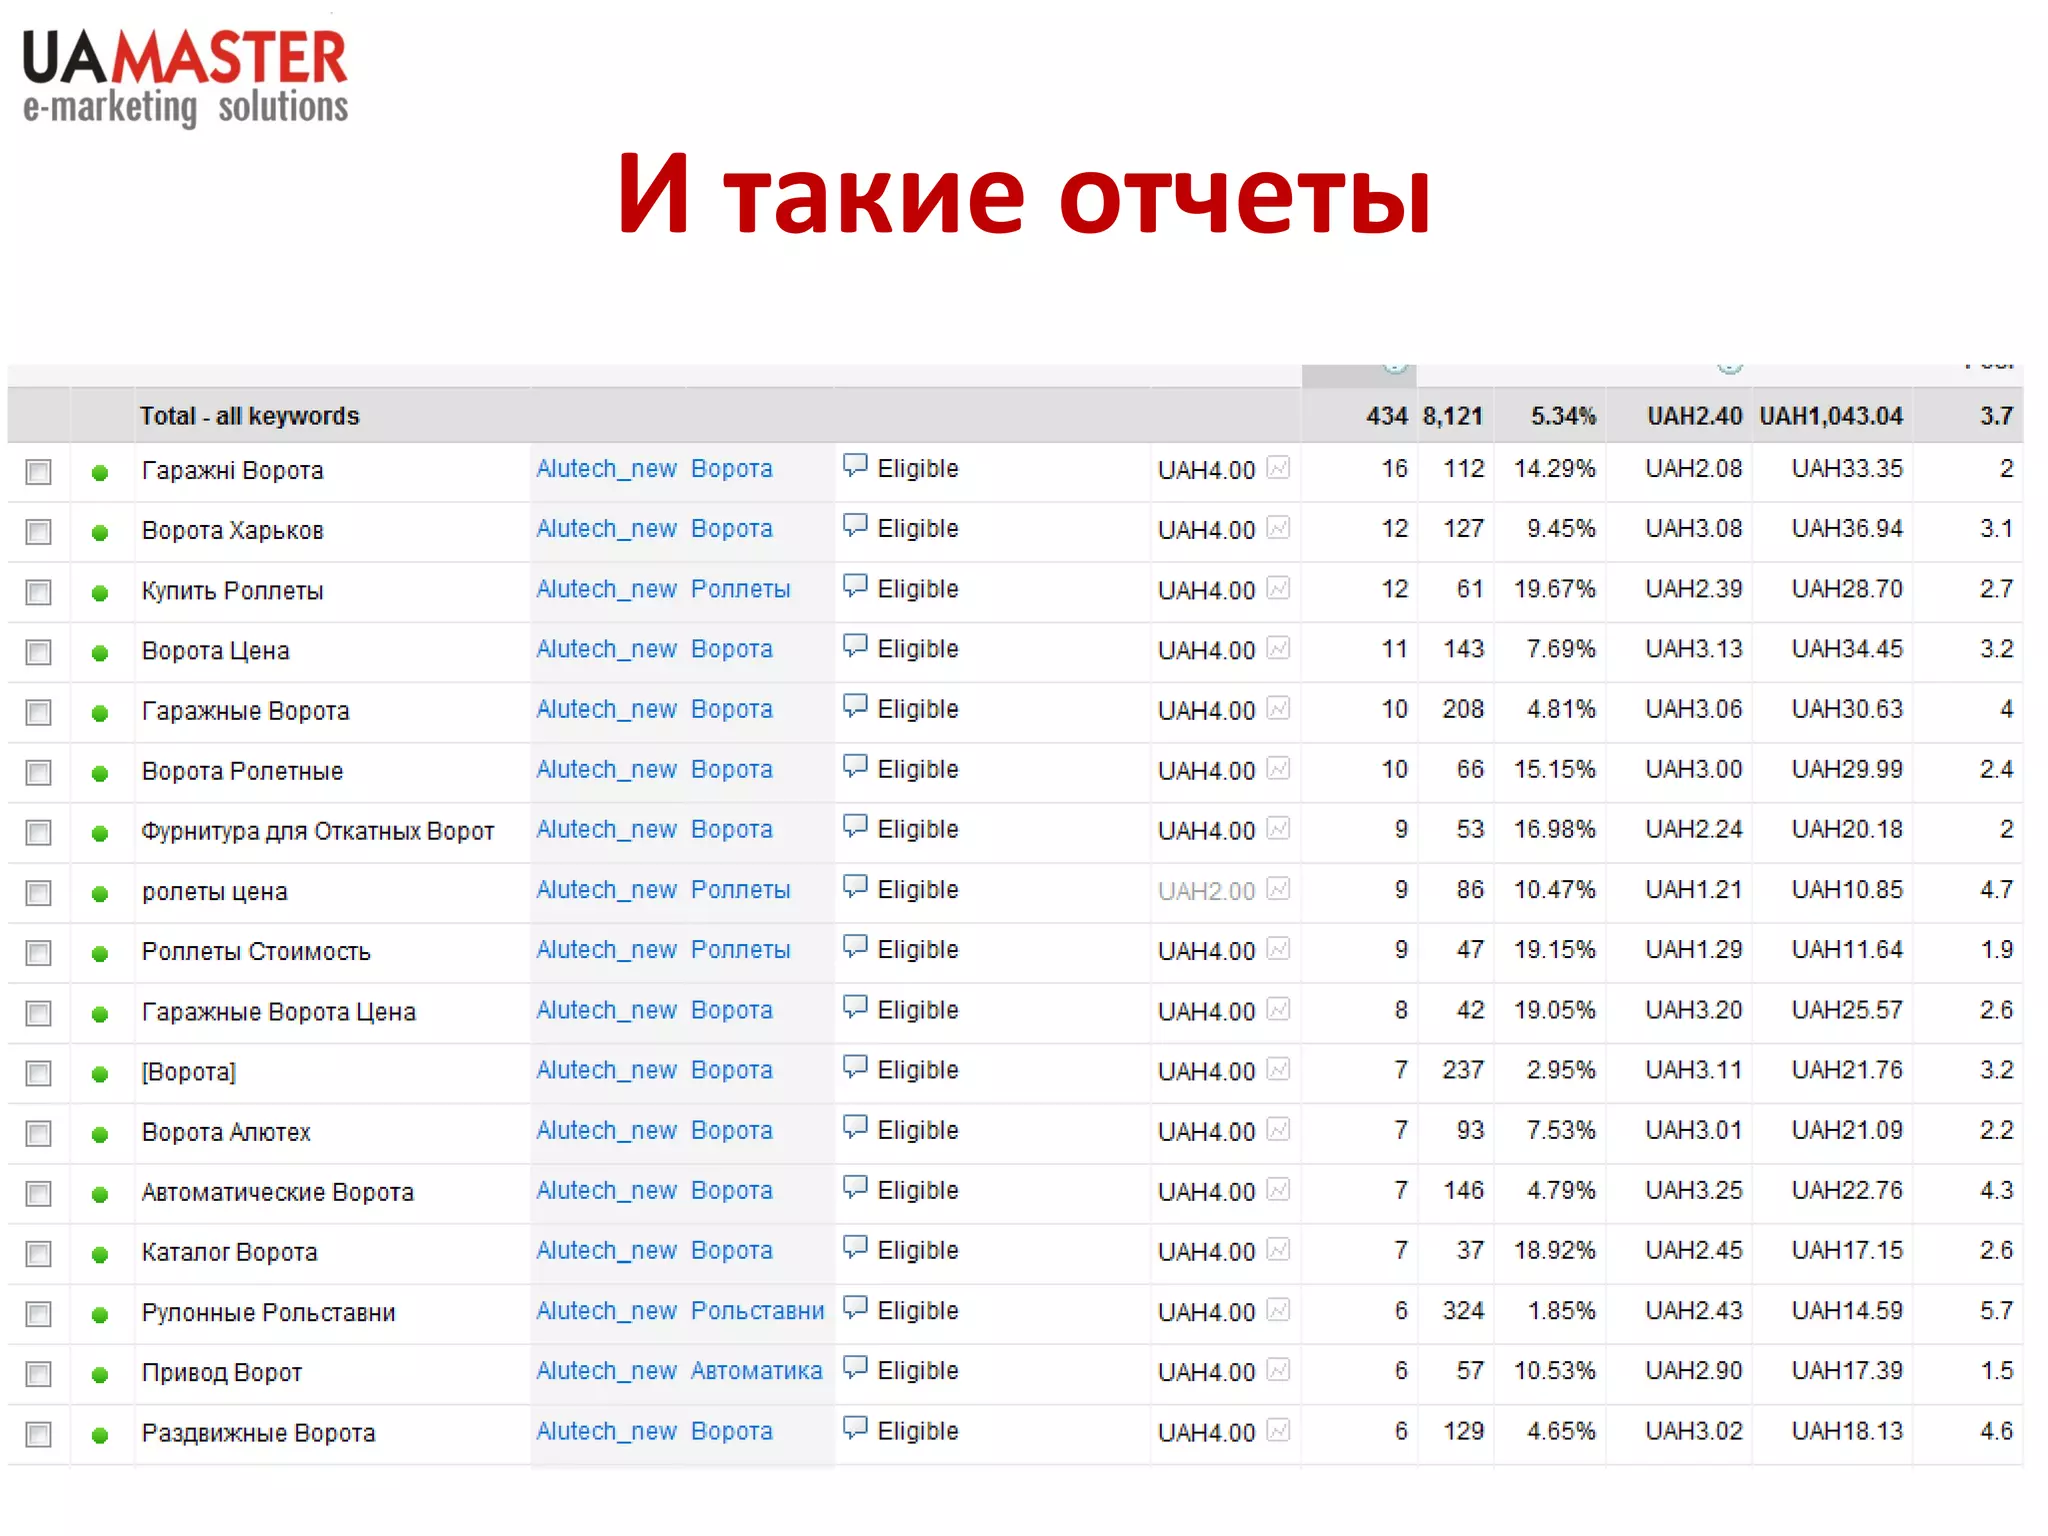Open Роллеты ad group in Купить Роллеты row

[x=741, y=589]
